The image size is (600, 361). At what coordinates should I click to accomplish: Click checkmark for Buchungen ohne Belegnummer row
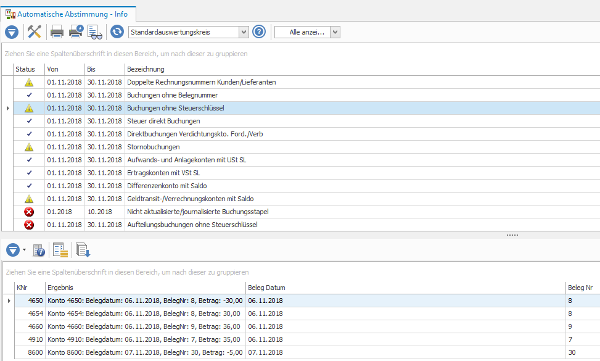pyautogui.click(x=29, y=95)
